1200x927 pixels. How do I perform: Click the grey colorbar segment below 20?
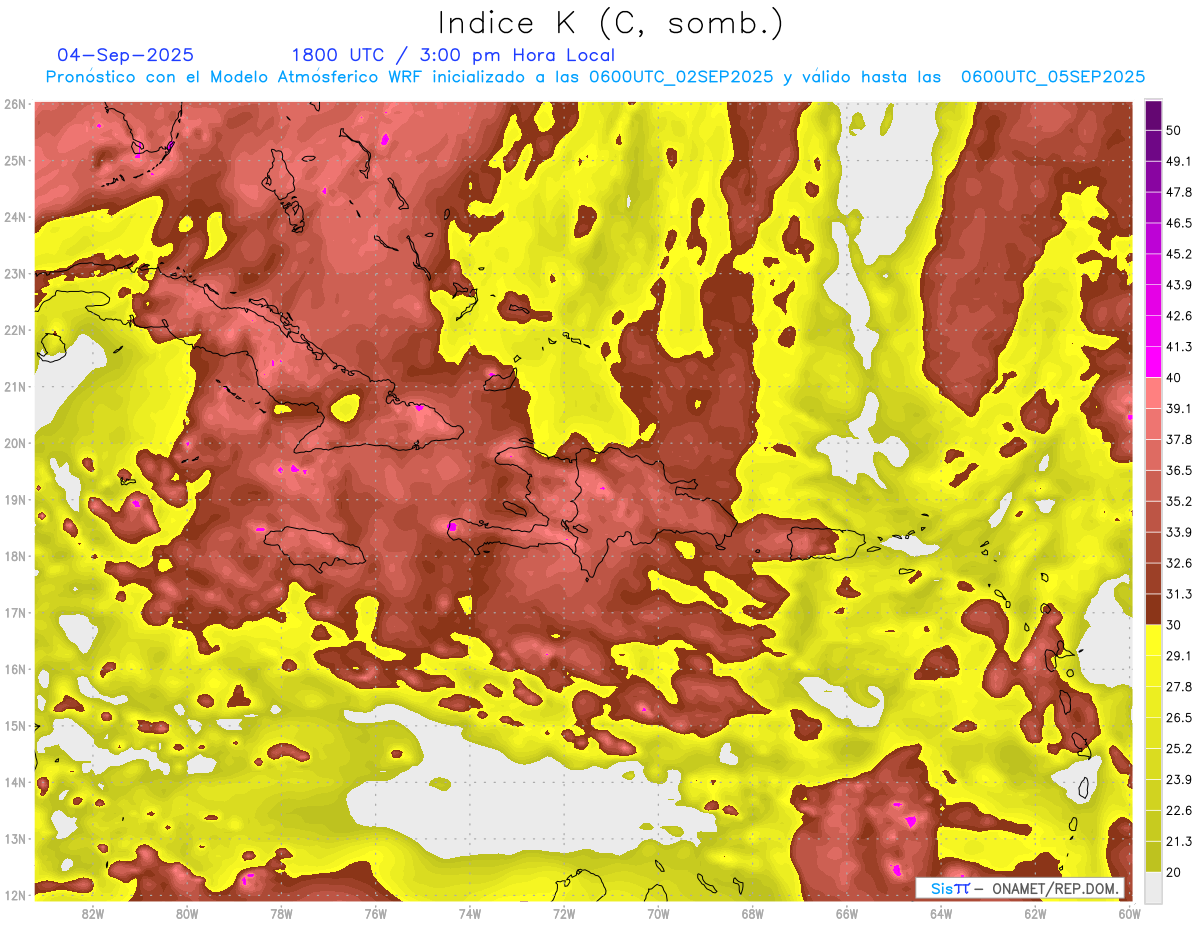click(x=1153, y=887)
